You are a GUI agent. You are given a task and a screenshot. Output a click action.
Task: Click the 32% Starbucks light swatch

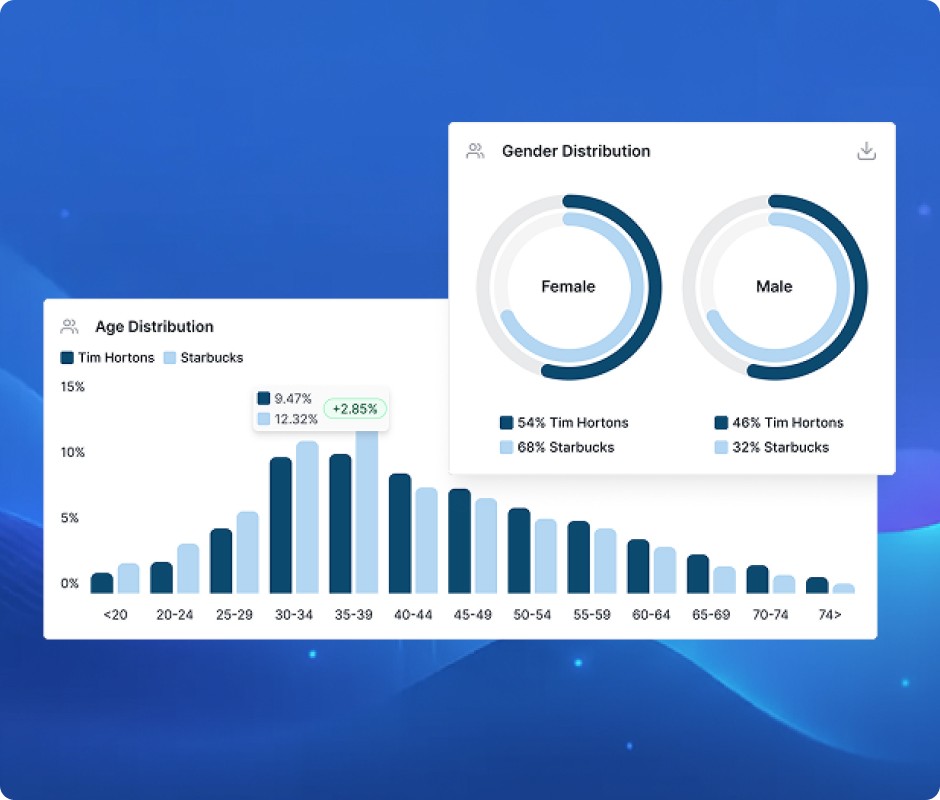point(721,447)
